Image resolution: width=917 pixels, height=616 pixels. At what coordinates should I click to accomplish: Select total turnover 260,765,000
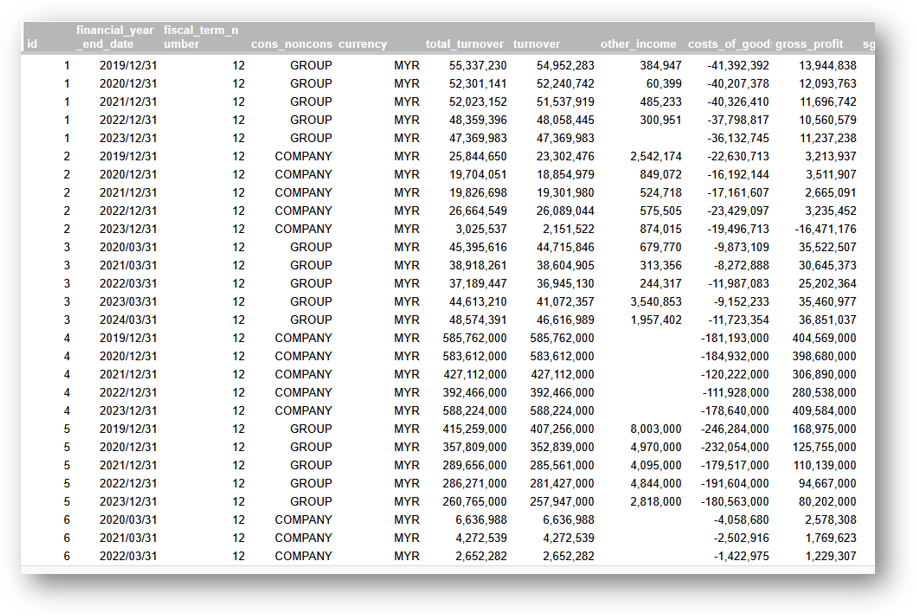click(474, 501)
